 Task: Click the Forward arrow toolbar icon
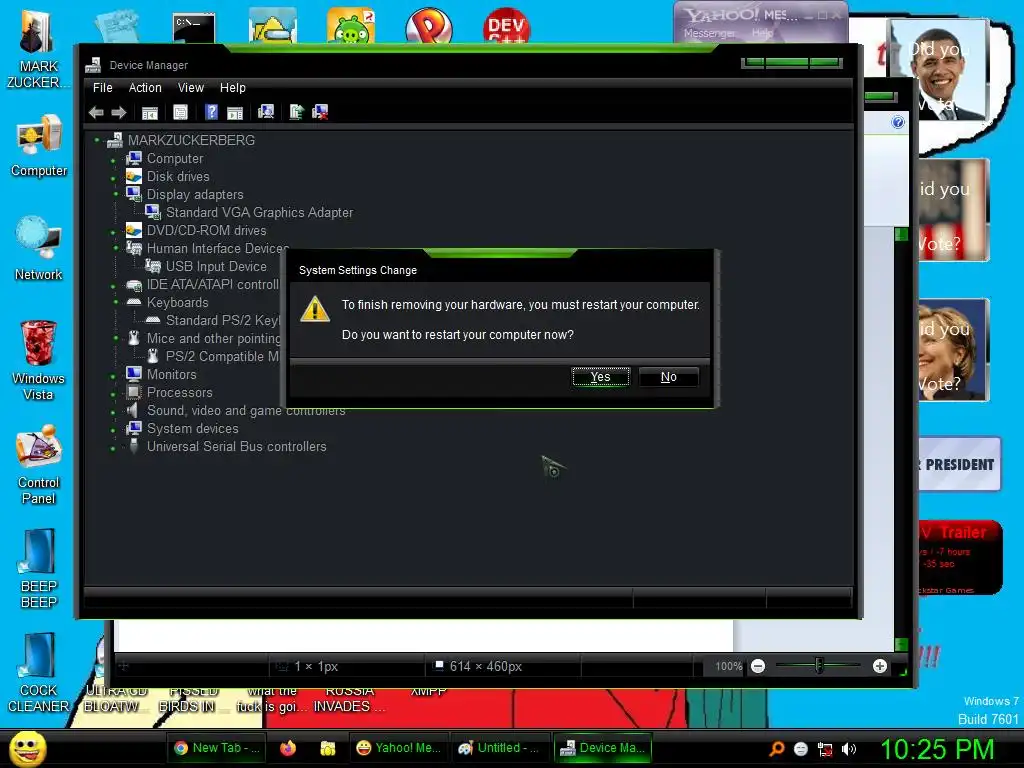118,112
